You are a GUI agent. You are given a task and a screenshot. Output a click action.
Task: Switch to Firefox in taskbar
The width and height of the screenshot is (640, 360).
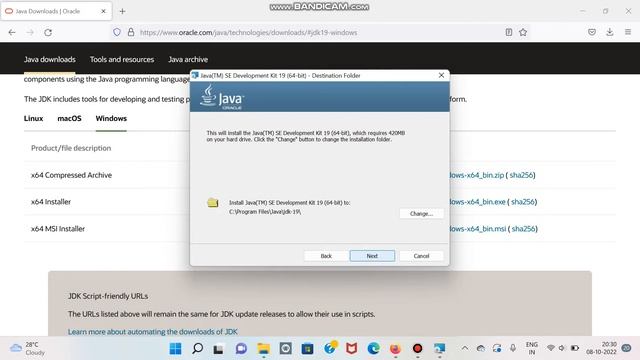[x=395, y=349]
